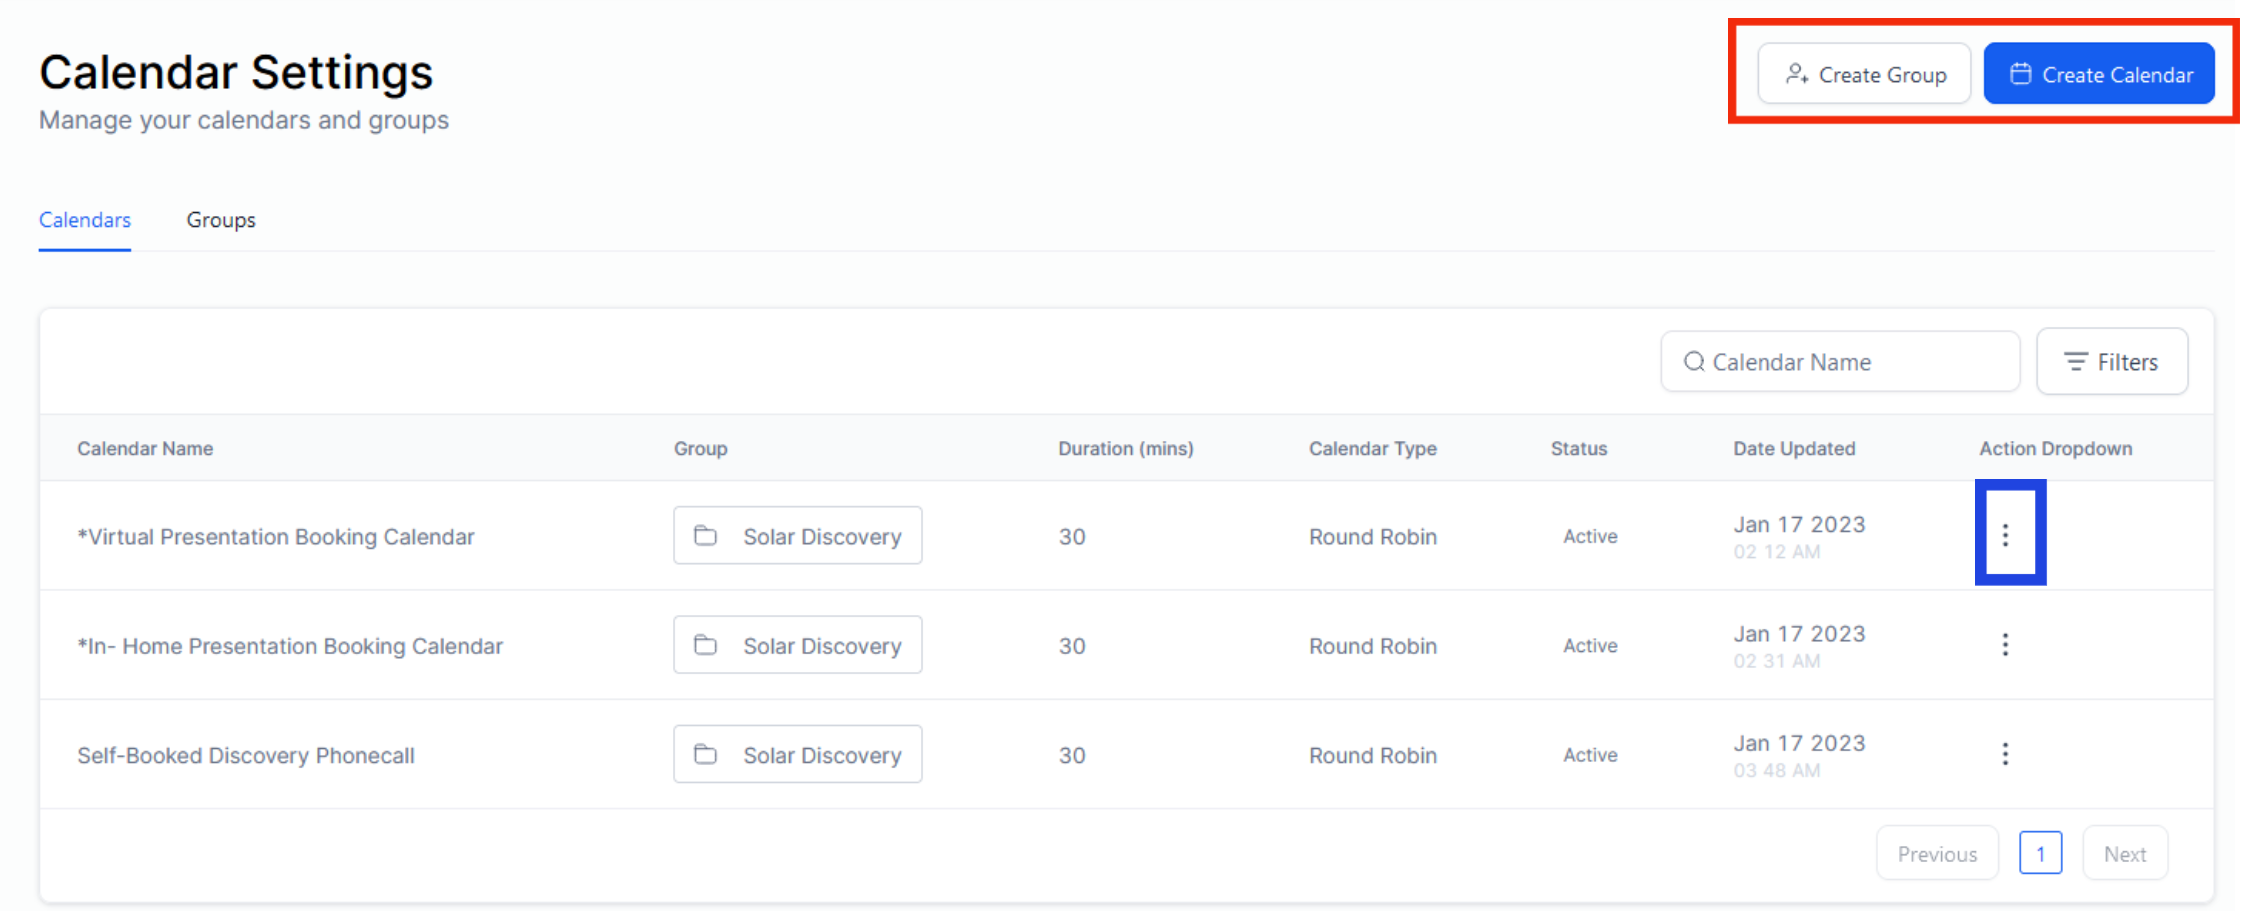Open actions menu for Virtual Presentation Booking Calendar
Viewport: 2248px width, 911px height.
pos(2005,536)
